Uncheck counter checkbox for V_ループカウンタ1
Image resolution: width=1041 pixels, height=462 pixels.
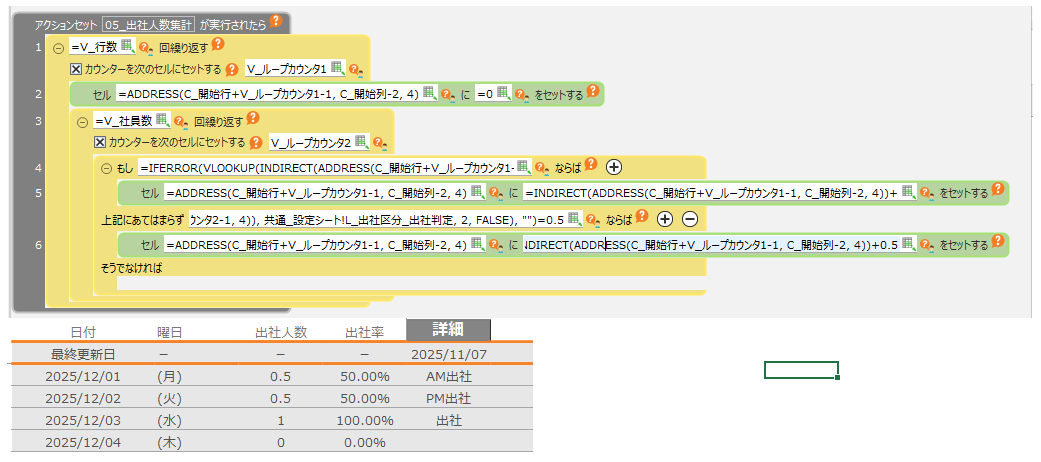[76, 69]
